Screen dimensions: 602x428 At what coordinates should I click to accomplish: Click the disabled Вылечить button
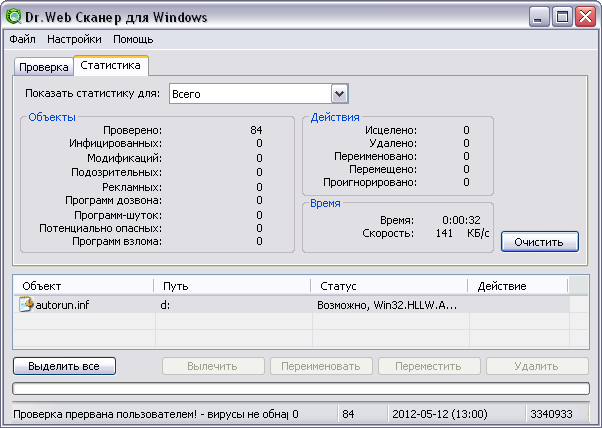(x=213, y=366)
